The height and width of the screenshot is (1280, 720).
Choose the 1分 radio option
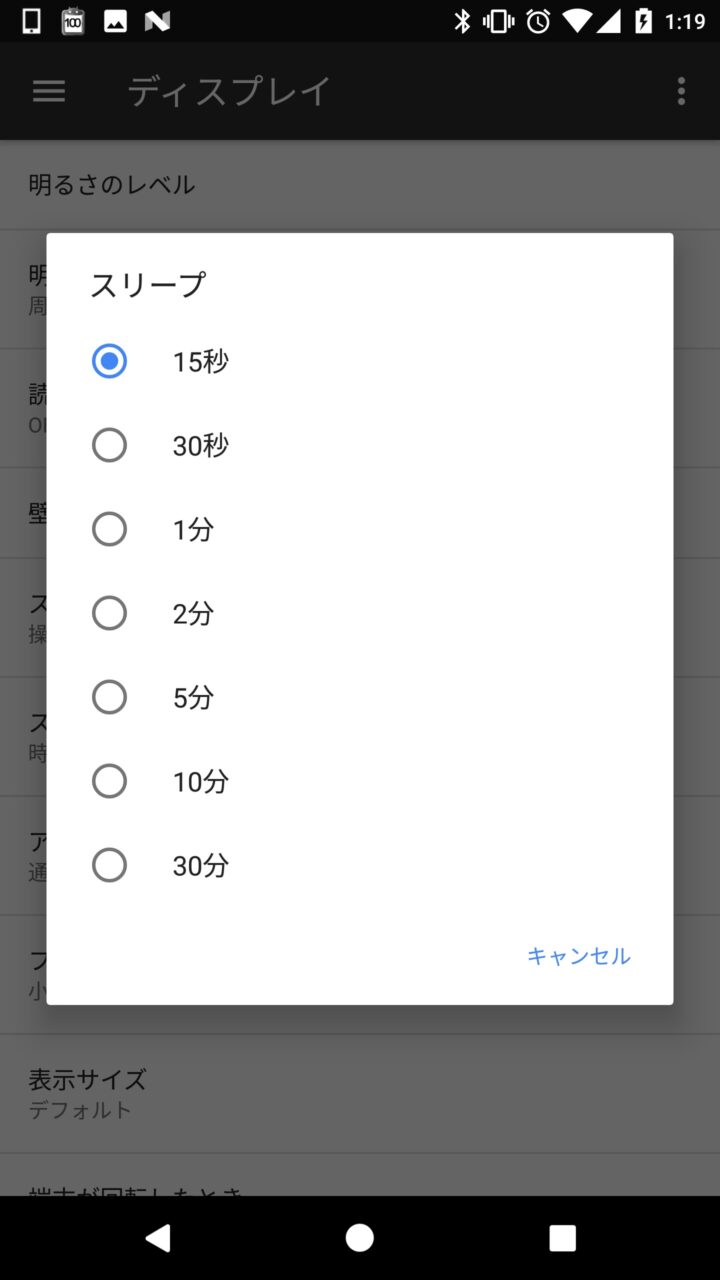pos(110,529)
